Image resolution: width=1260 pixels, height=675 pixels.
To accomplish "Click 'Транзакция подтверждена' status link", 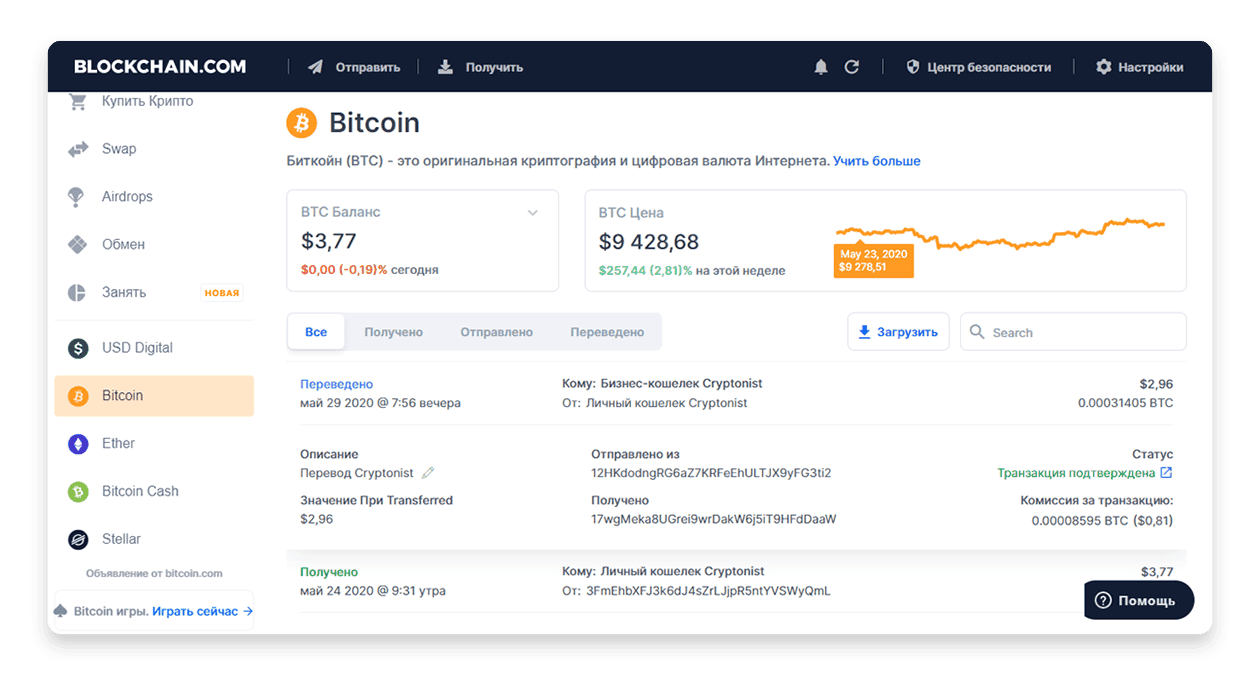I will pyautogui.click(x=1076, y=473).
